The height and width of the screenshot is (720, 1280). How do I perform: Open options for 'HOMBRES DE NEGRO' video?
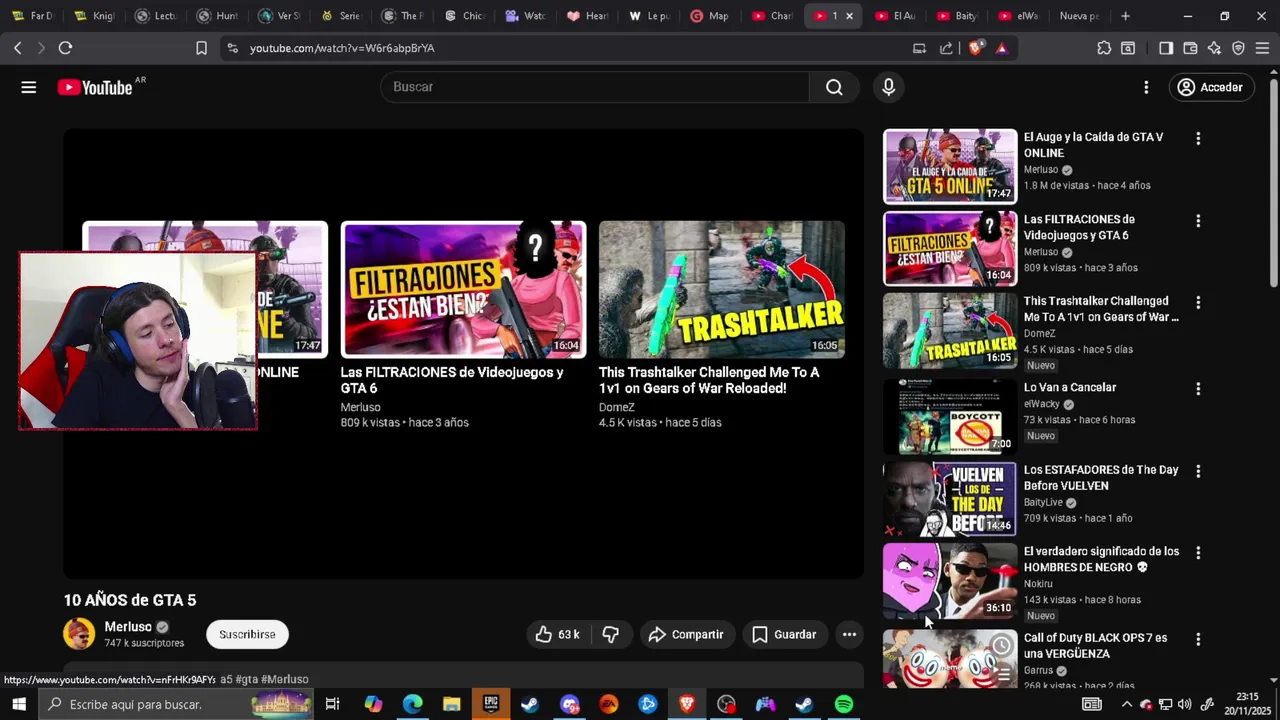point(1198,553)
